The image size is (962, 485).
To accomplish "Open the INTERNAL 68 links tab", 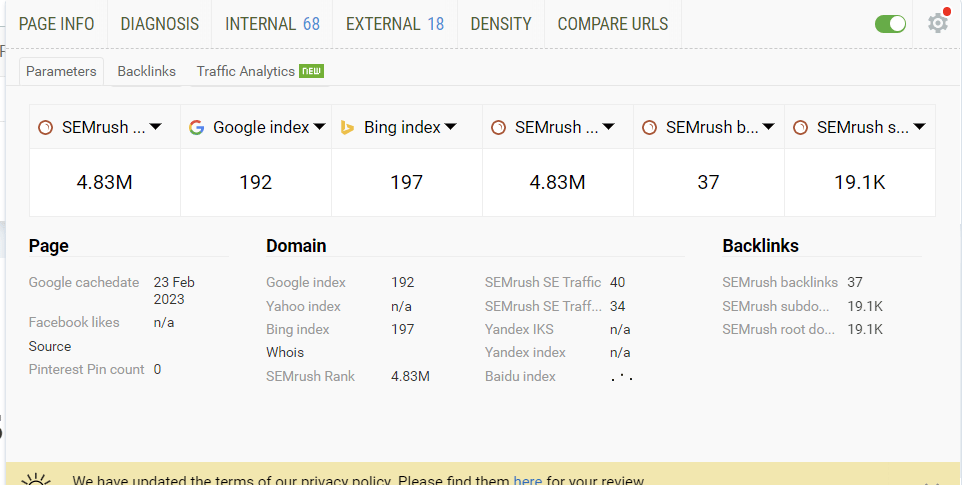I will pyautogui.click(x=272, y=24).
